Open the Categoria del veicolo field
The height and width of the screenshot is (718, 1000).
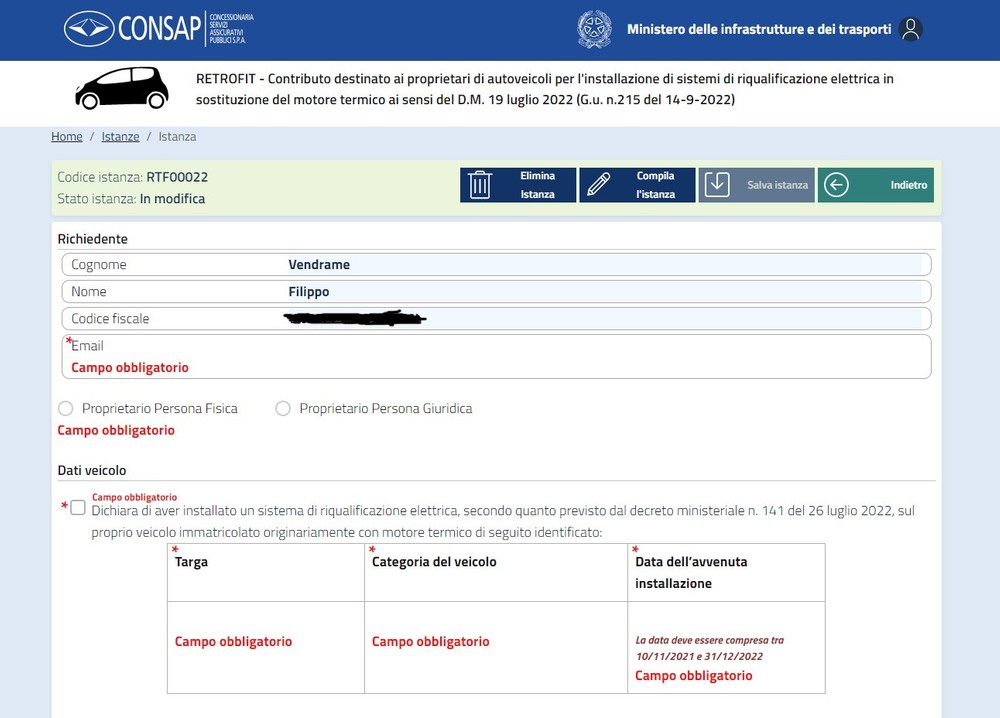[496, 647]
